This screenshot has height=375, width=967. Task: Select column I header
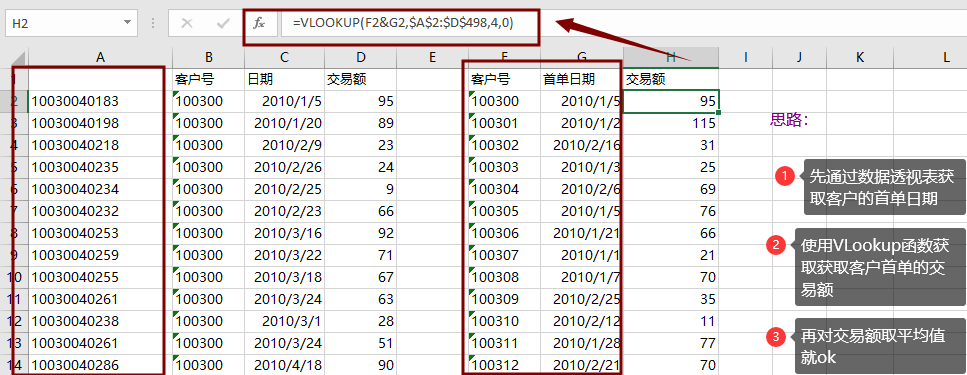click(x=746, y=57)
